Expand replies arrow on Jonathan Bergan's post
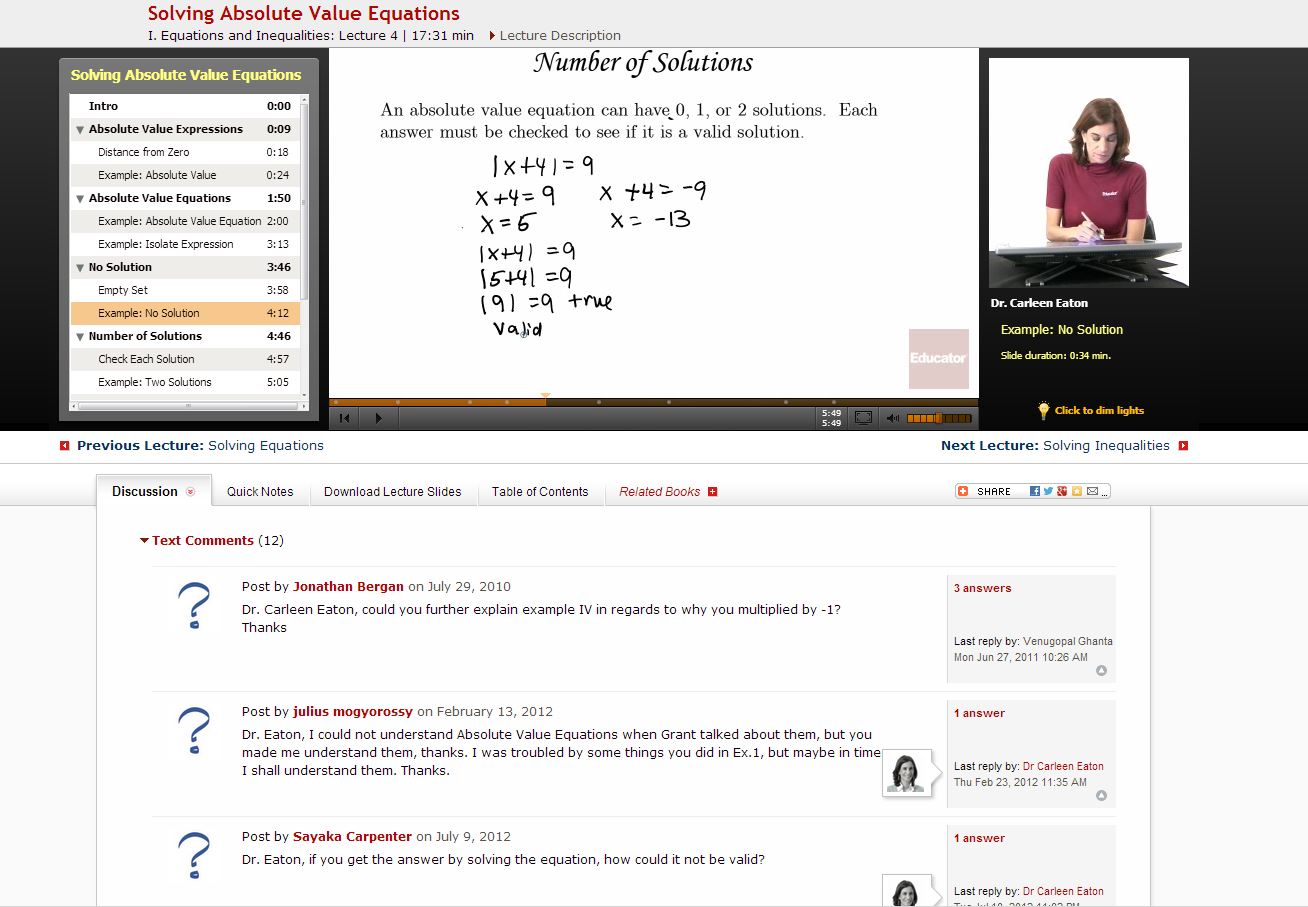The height and width of the screenshot is (907, 1308). click(x=1101, y=670)
